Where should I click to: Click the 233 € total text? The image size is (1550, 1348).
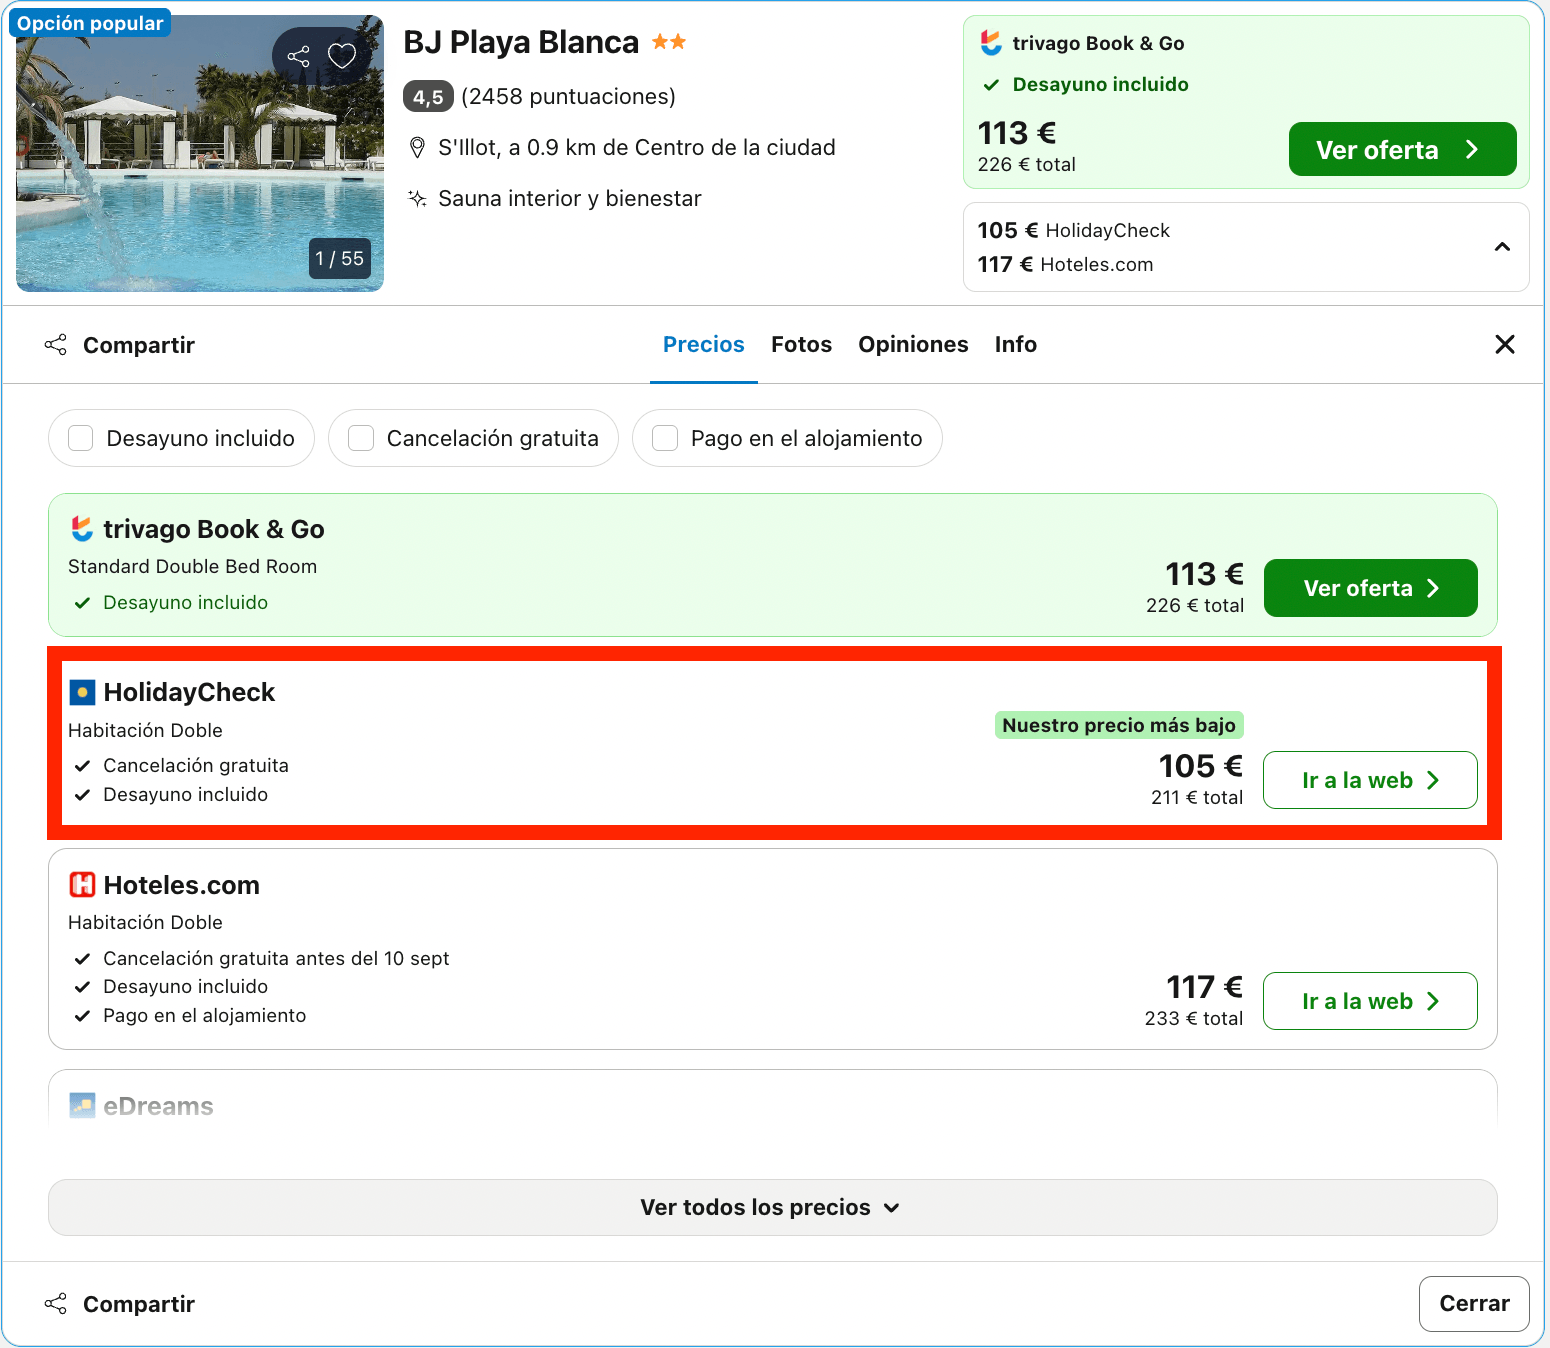(x=1194, y=1018)
